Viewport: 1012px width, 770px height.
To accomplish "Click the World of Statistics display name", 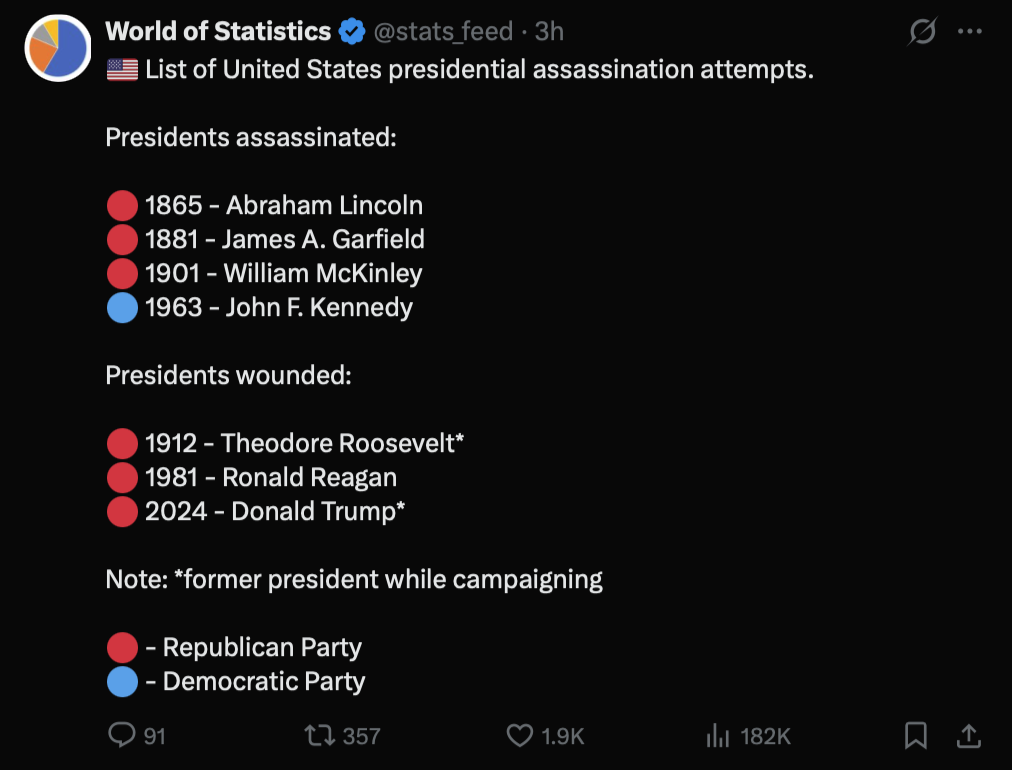I will pyautogui.click(x=218, y=32).
